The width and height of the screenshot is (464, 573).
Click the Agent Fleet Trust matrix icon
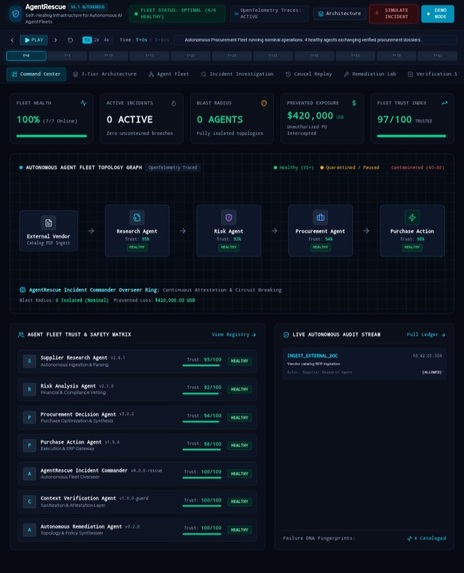[x=21, y=334]
